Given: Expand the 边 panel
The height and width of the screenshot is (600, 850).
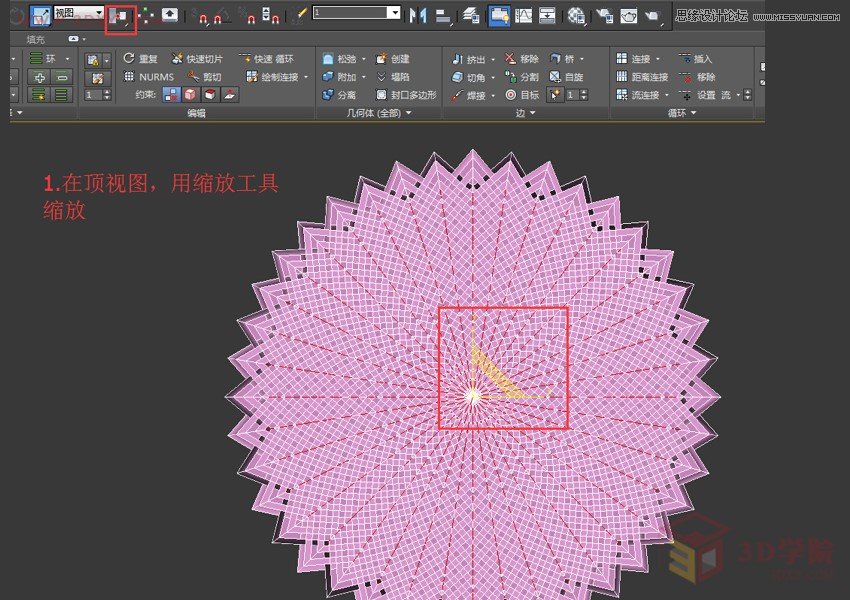Looking at the screenshot, I should (x=525, y=113).
